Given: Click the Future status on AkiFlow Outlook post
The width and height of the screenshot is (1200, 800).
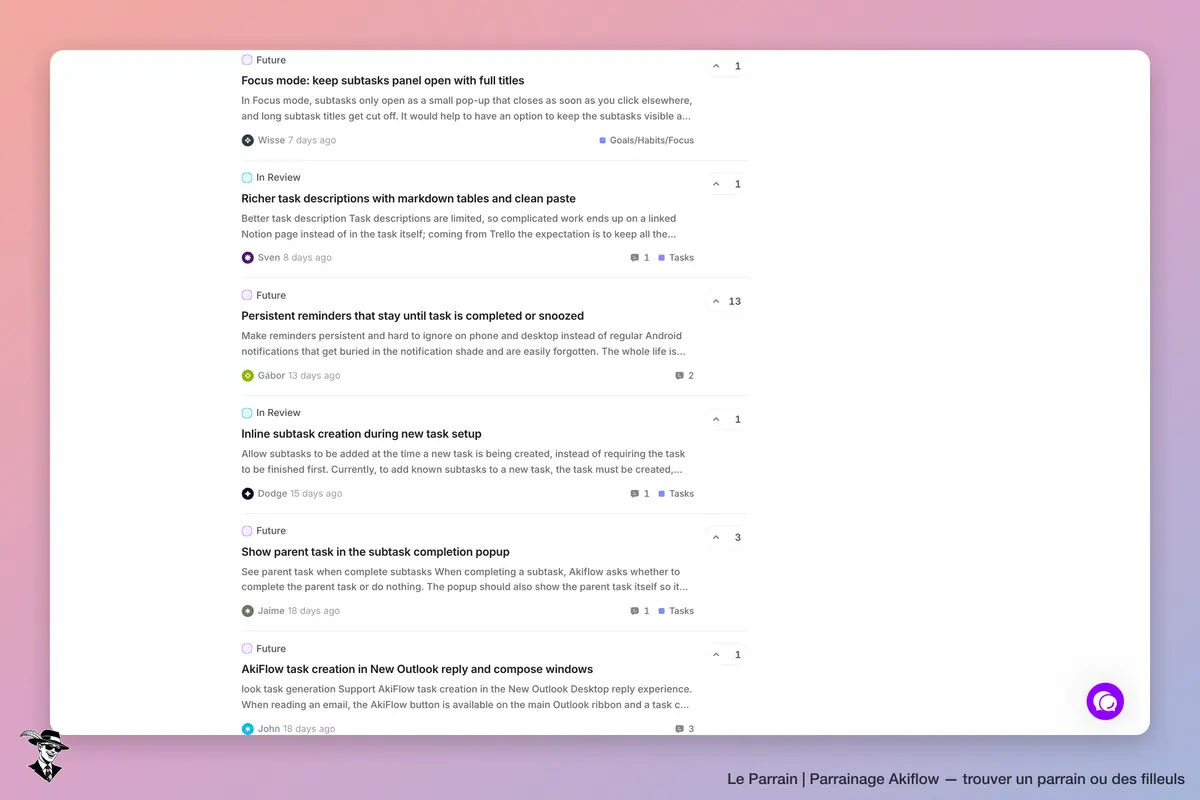Looking at the screenshot, I should coord(264,649).
